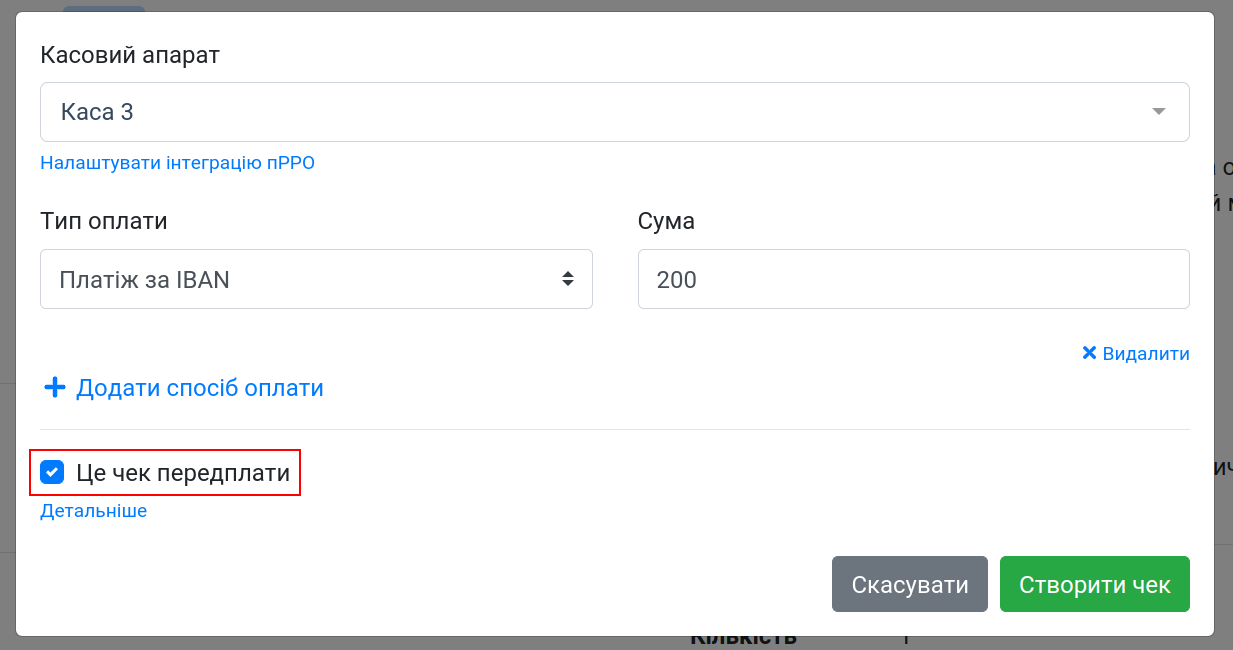Viewport: 1233px width, 650px height.
Task: Expand the Тип оплати Платіж за IBAN select
Action: pos(316,279)
